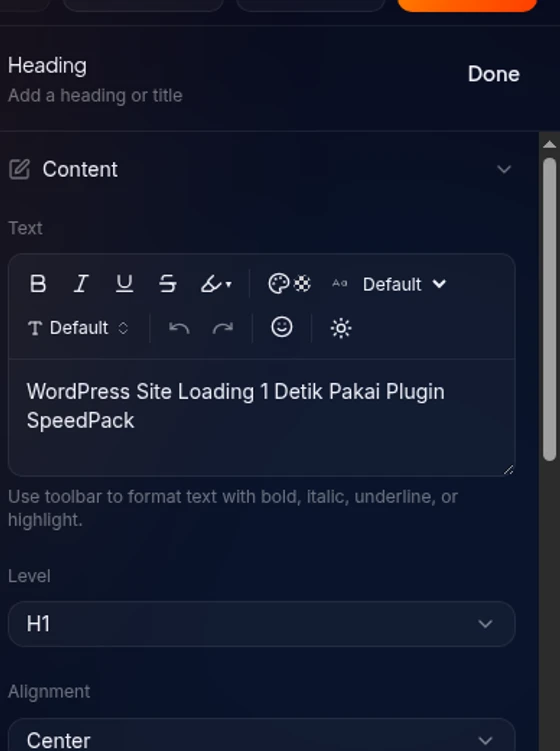Click the vertical scrollbar thumb
Screen dimensions: 560x751
click(x=550, y=309)
